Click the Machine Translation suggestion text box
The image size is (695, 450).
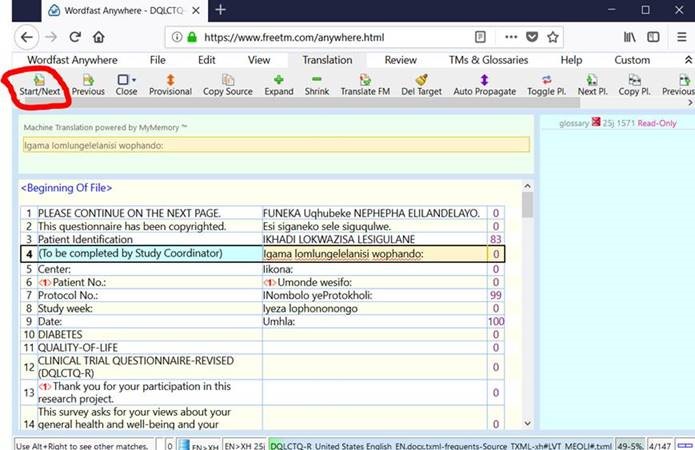click(x=275, y=144)
